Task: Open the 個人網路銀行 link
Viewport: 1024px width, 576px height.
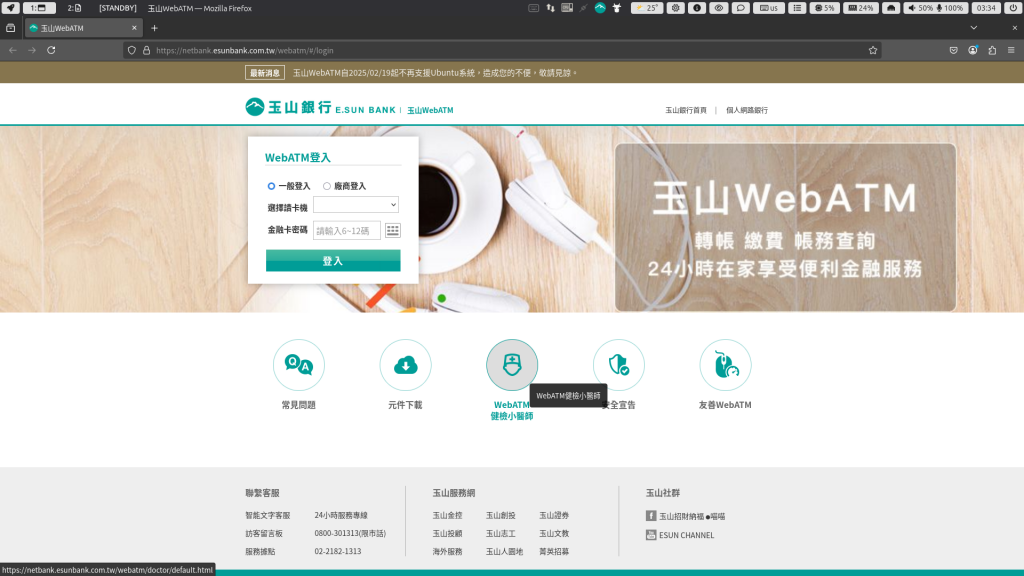Action: (x=746, y=110)
